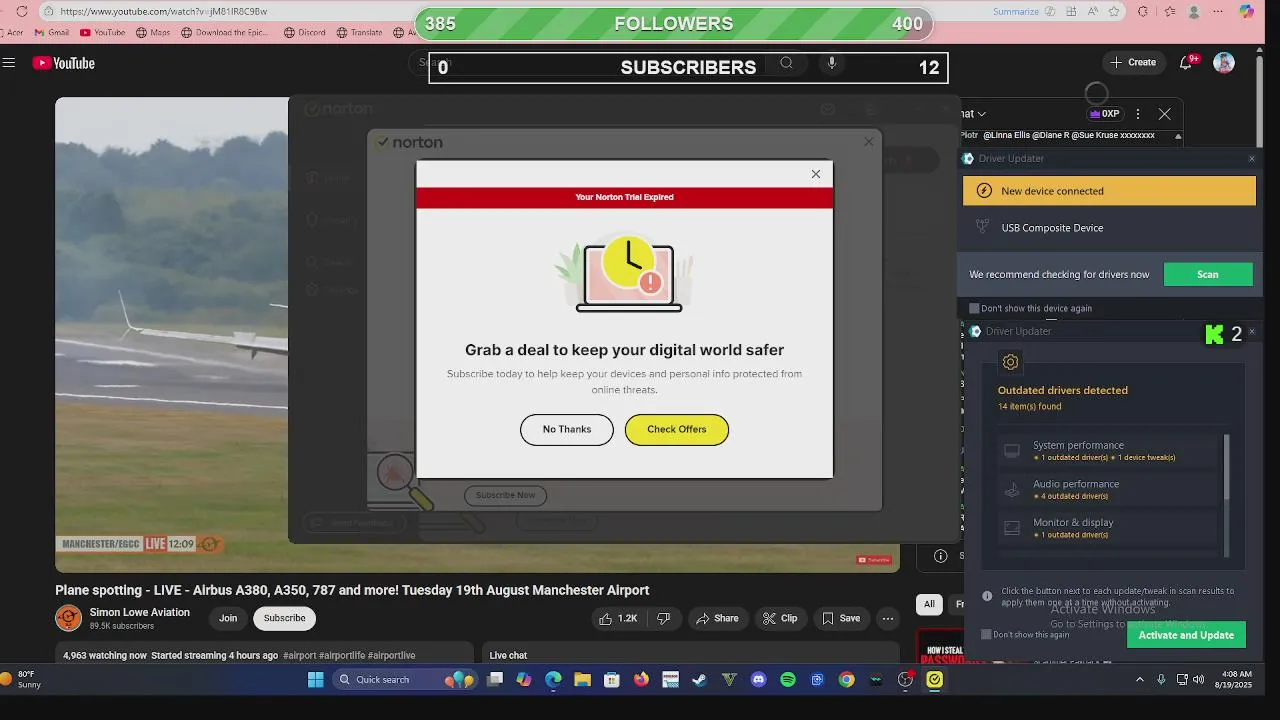This screenshot has height=720, width=1280.
Task: Select System performance outdated drivers row
Action: coord(1108,451)
